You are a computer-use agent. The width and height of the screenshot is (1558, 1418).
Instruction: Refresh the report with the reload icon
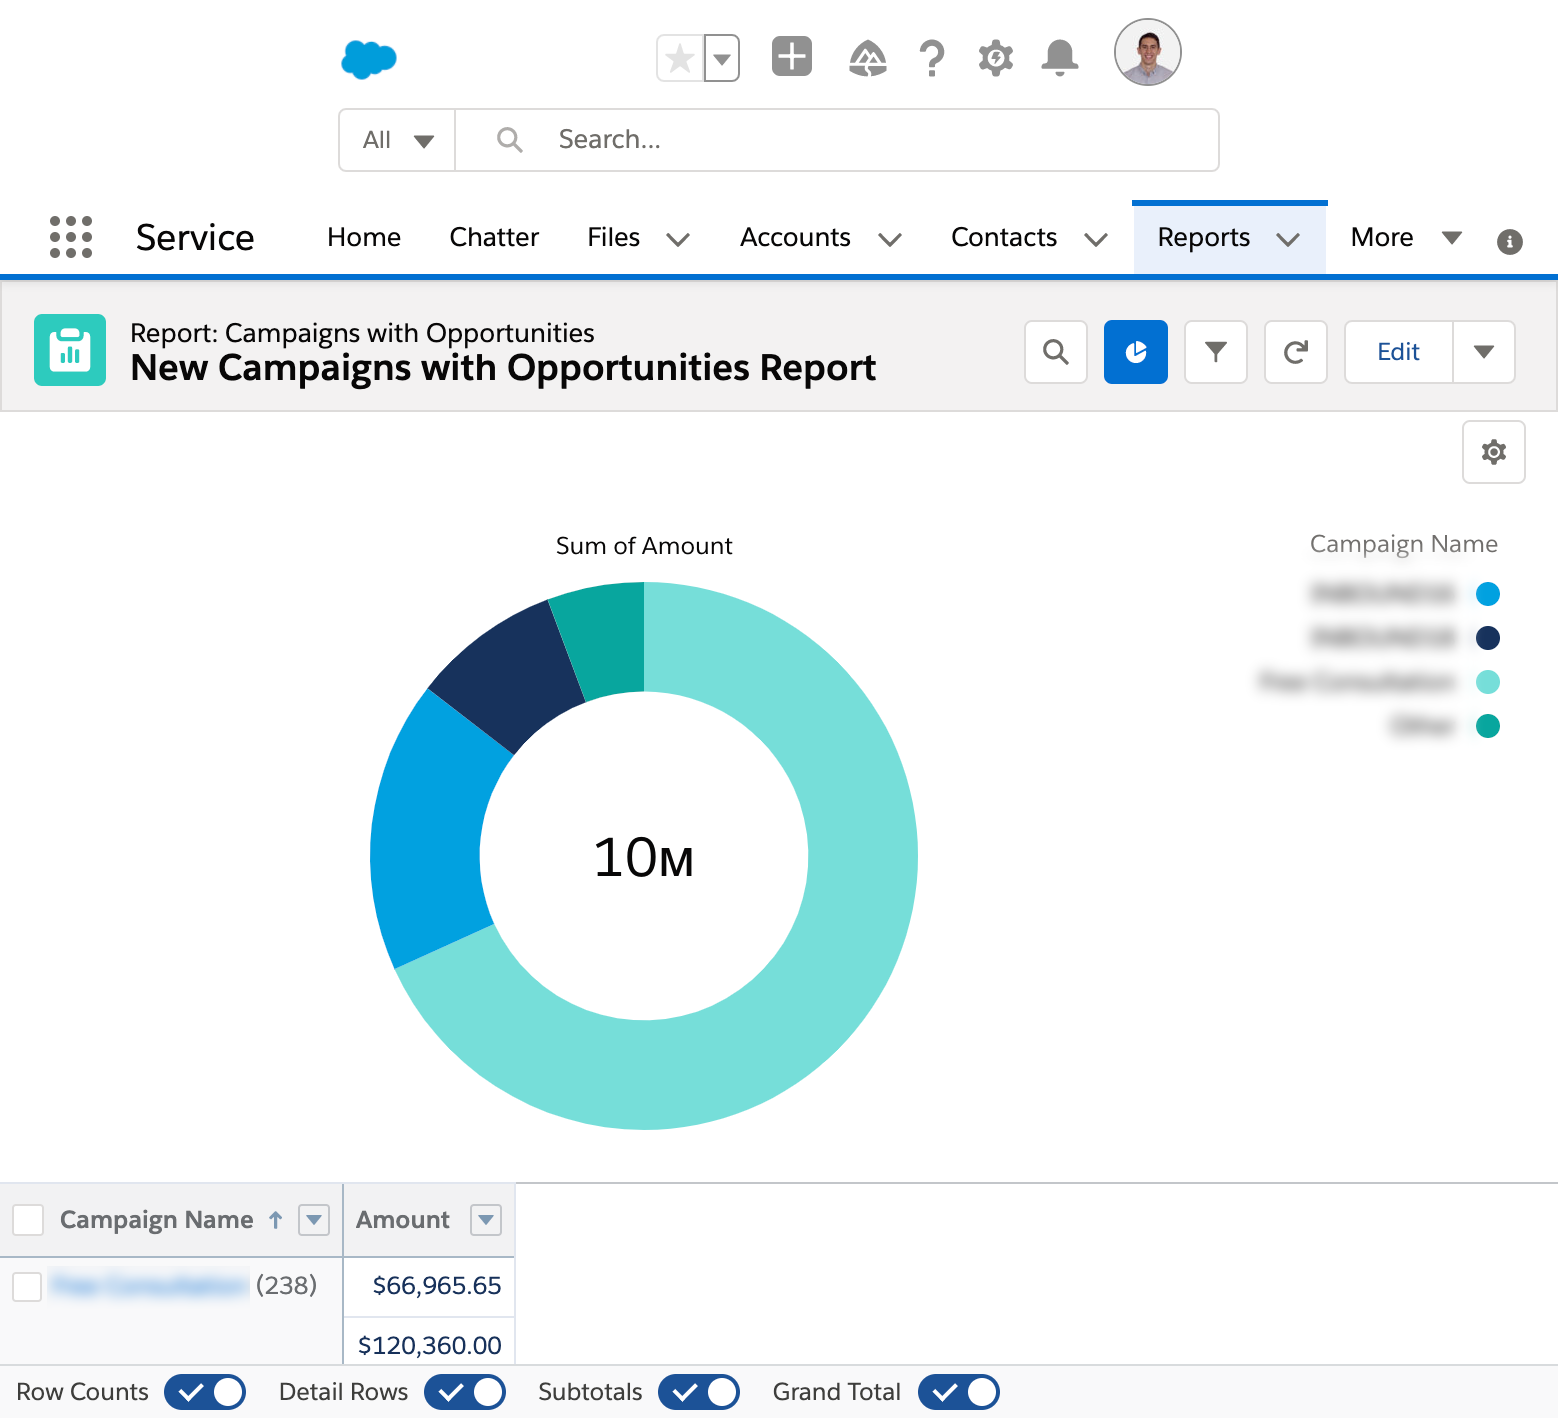coord(1295,352)
